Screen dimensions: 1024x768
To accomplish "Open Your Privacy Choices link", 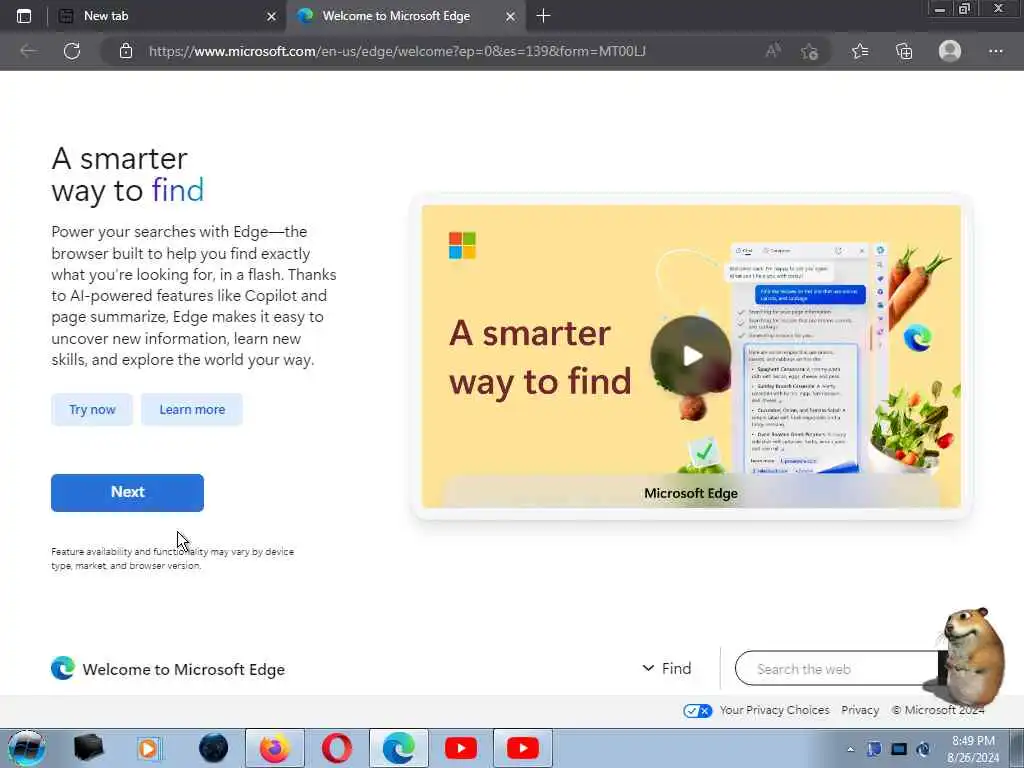I will [x=775, y=710].
